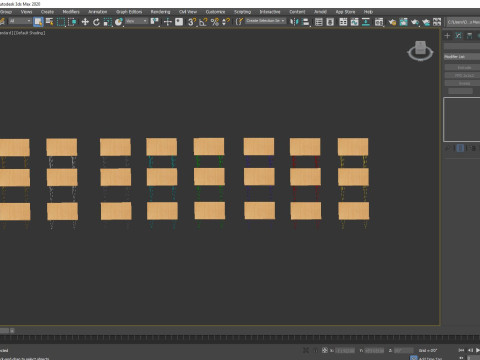This screenshot has height=360, width=480.
Task: Open the Civil View menu
Action: point(188,12)
